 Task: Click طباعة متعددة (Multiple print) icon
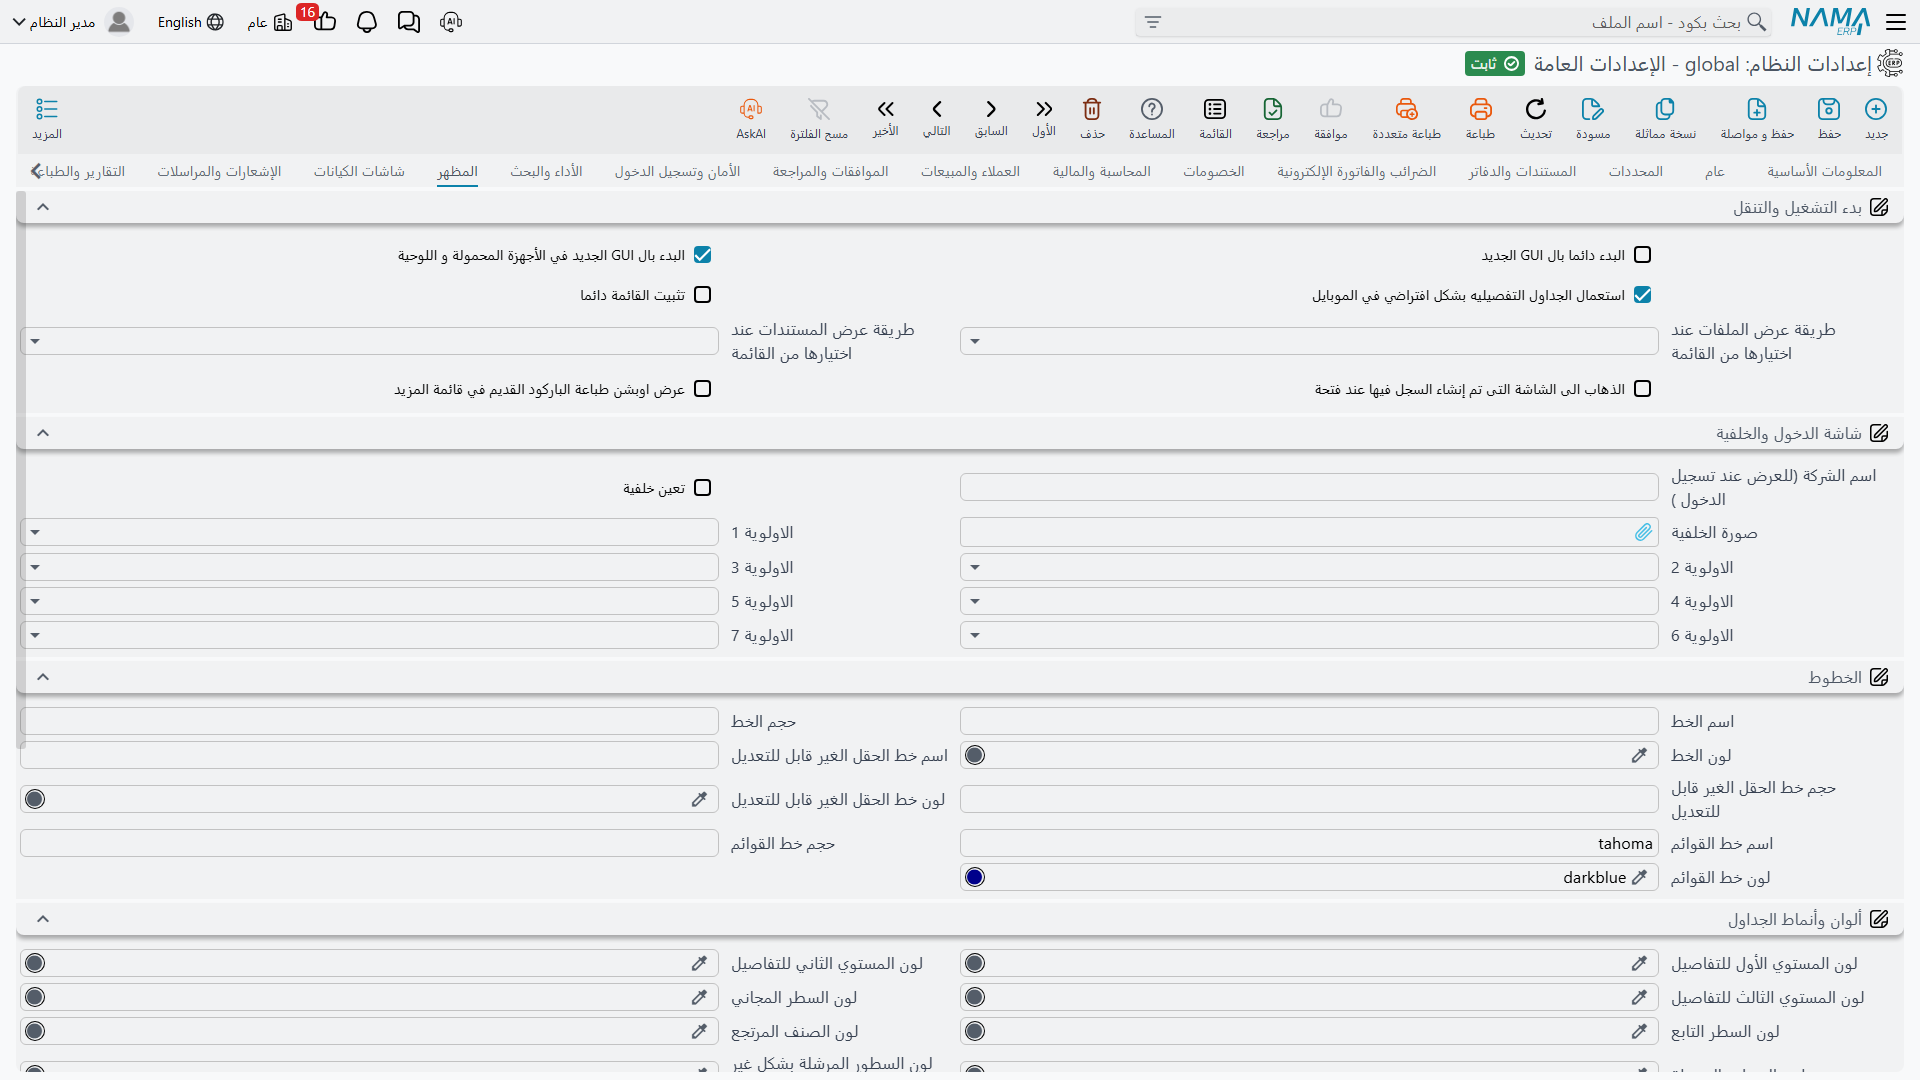pyautogui.click(x=1406, y=109)
